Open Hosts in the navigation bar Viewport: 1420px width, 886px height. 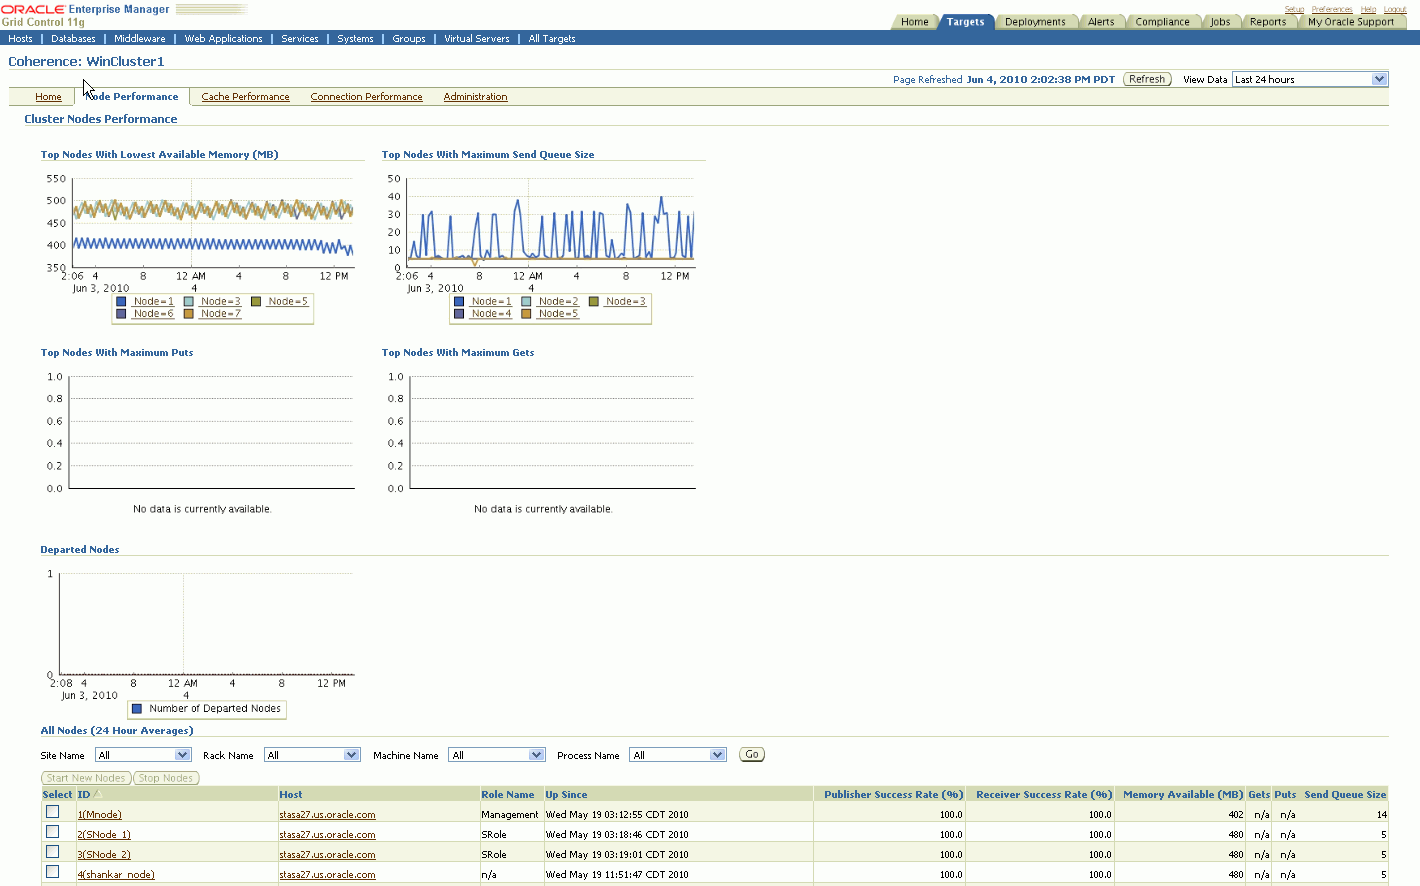(x=20, y=39)
